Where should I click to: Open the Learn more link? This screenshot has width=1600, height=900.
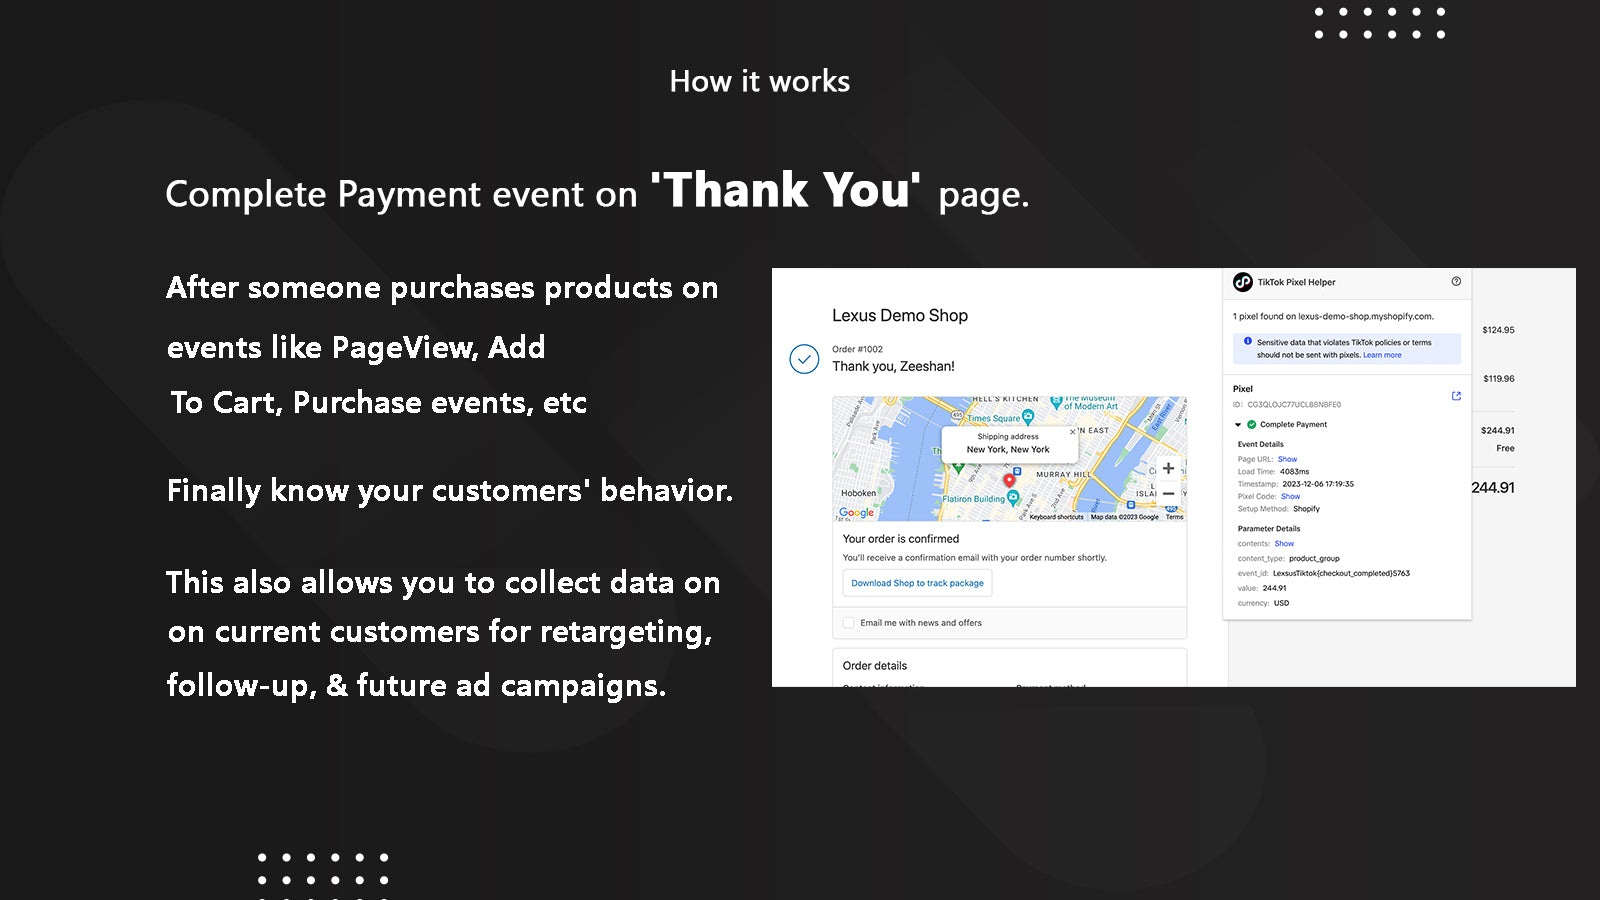pyautogui.click(x=1382, y=355)
